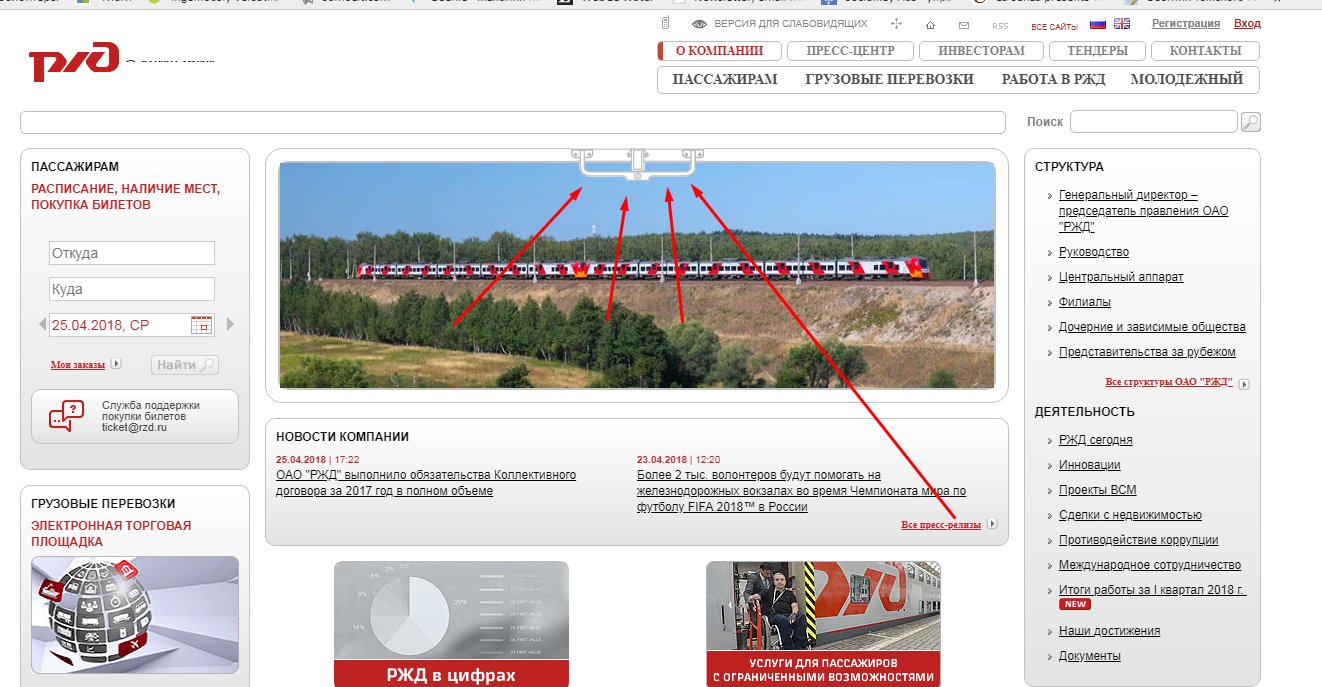This screenshot has width=1322, height=687.
Task: Click arrow next to Все структуры ОАО РЖД
Action: [x=1244, y=383]
